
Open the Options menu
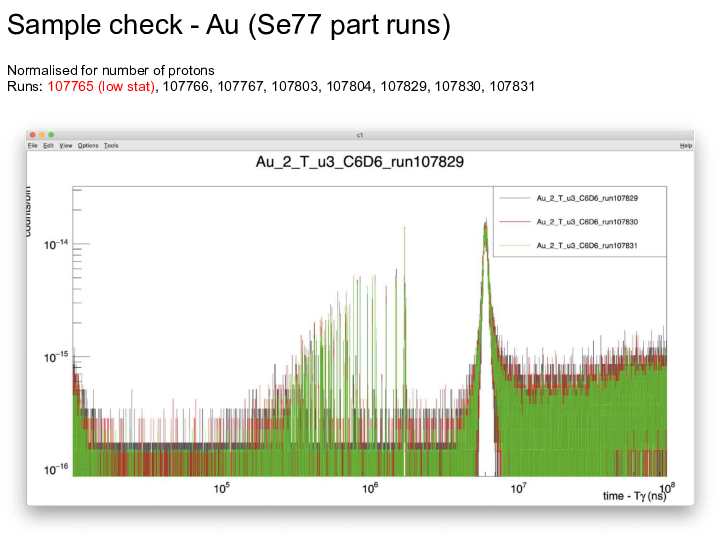tap(88, 146)
